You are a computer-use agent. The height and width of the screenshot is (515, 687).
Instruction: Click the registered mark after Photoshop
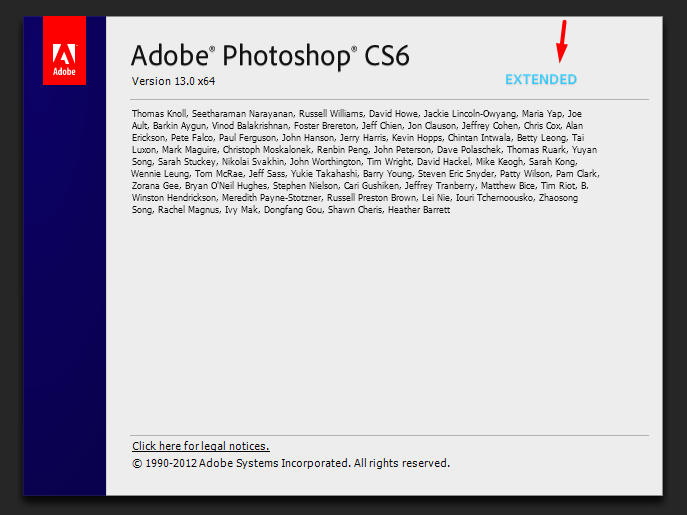point(354,48)
